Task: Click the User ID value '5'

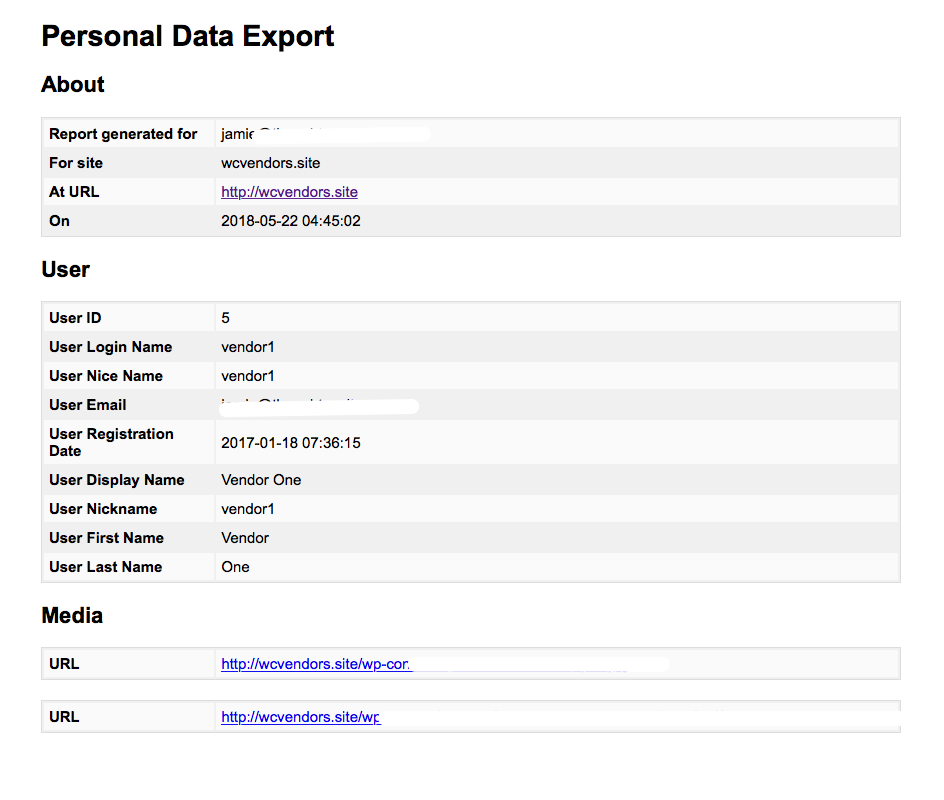Action: click(x=225, y=318)
